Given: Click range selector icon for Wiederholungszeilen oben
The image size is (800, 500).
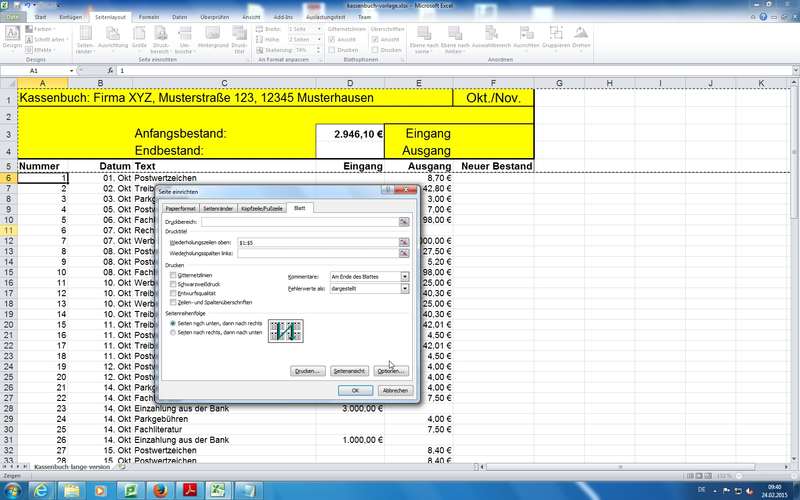Looking at the screenshot, I should pyautogui.click(x=404, y=242).
